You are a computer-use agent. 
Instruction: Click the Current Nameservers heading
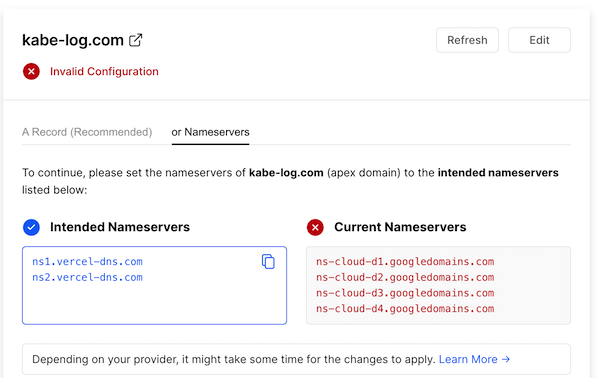[400, 227]
